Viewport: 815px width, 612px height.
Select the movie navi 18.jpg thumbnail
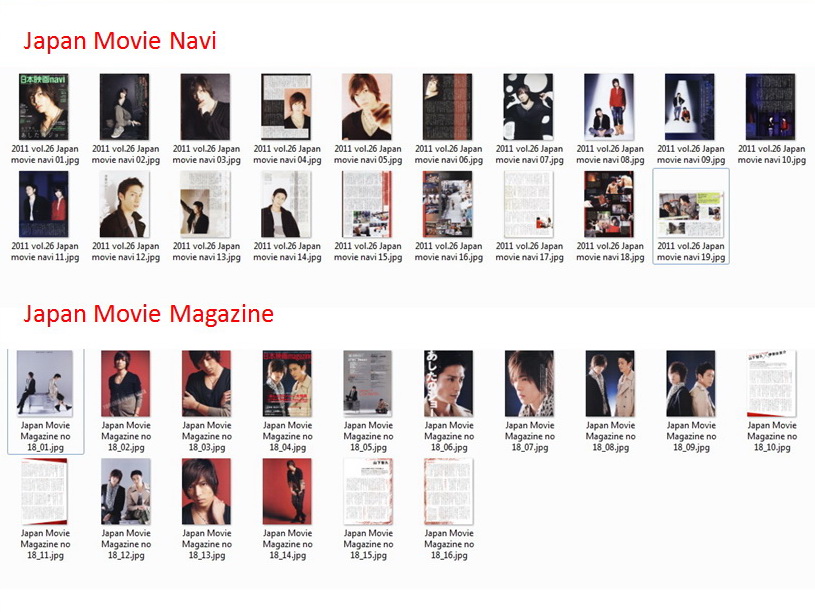click(609, 204)
